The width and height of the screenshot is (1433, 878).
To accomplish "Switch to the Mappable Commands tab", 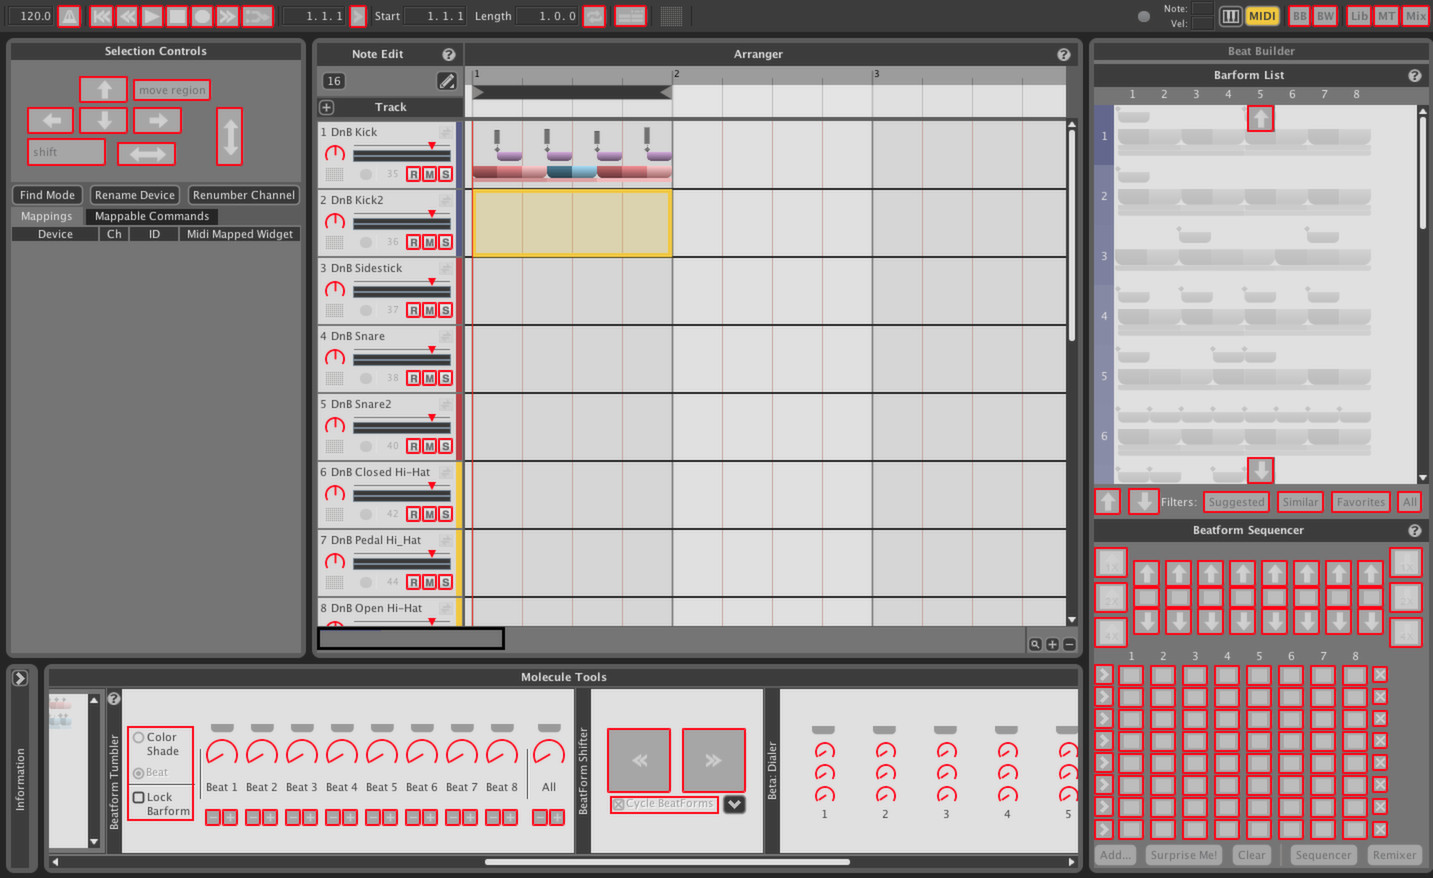I will [152, 215].
